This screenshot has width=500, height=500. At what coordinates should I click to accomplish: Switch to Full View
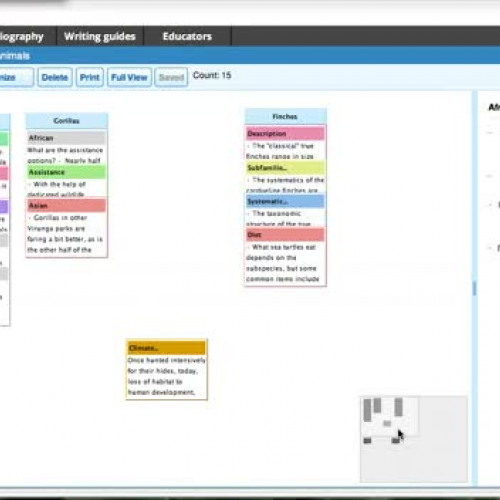click(129, 77)
